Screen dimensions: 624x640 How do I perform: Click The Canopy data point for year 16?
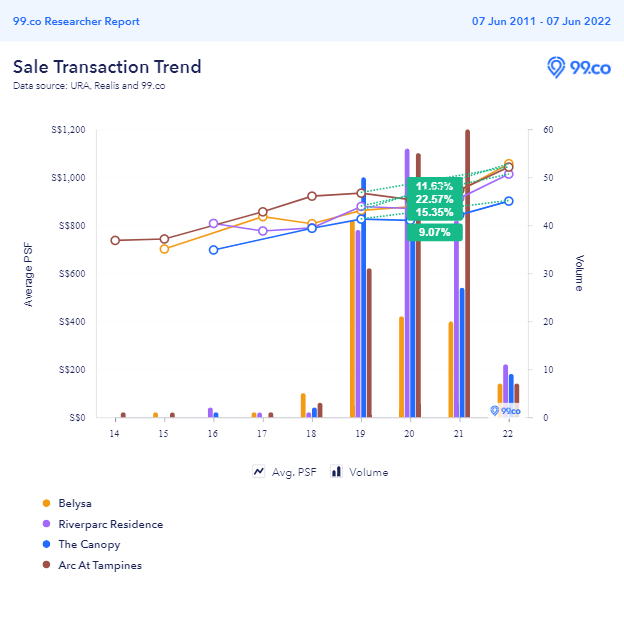pos(213,250)
